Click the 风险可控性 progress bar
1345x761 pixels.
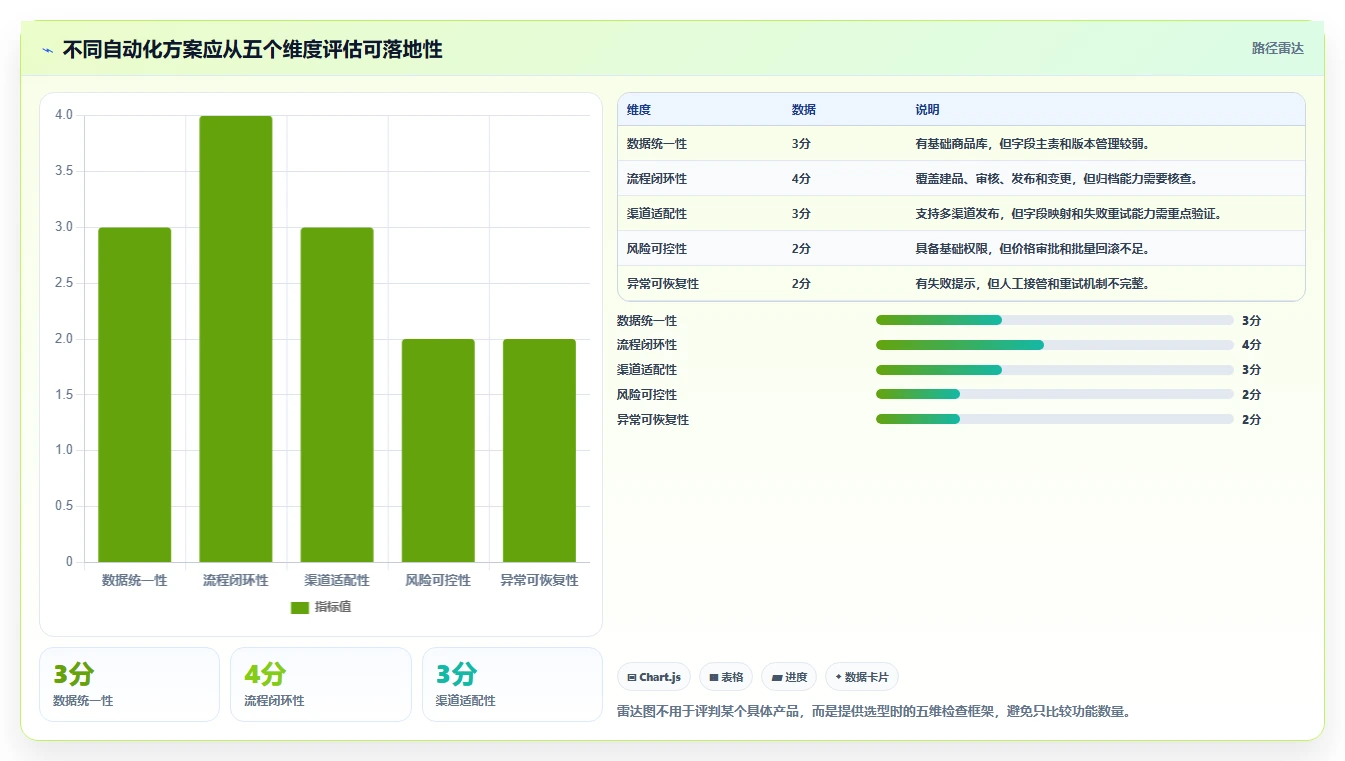pos(1054,395)
